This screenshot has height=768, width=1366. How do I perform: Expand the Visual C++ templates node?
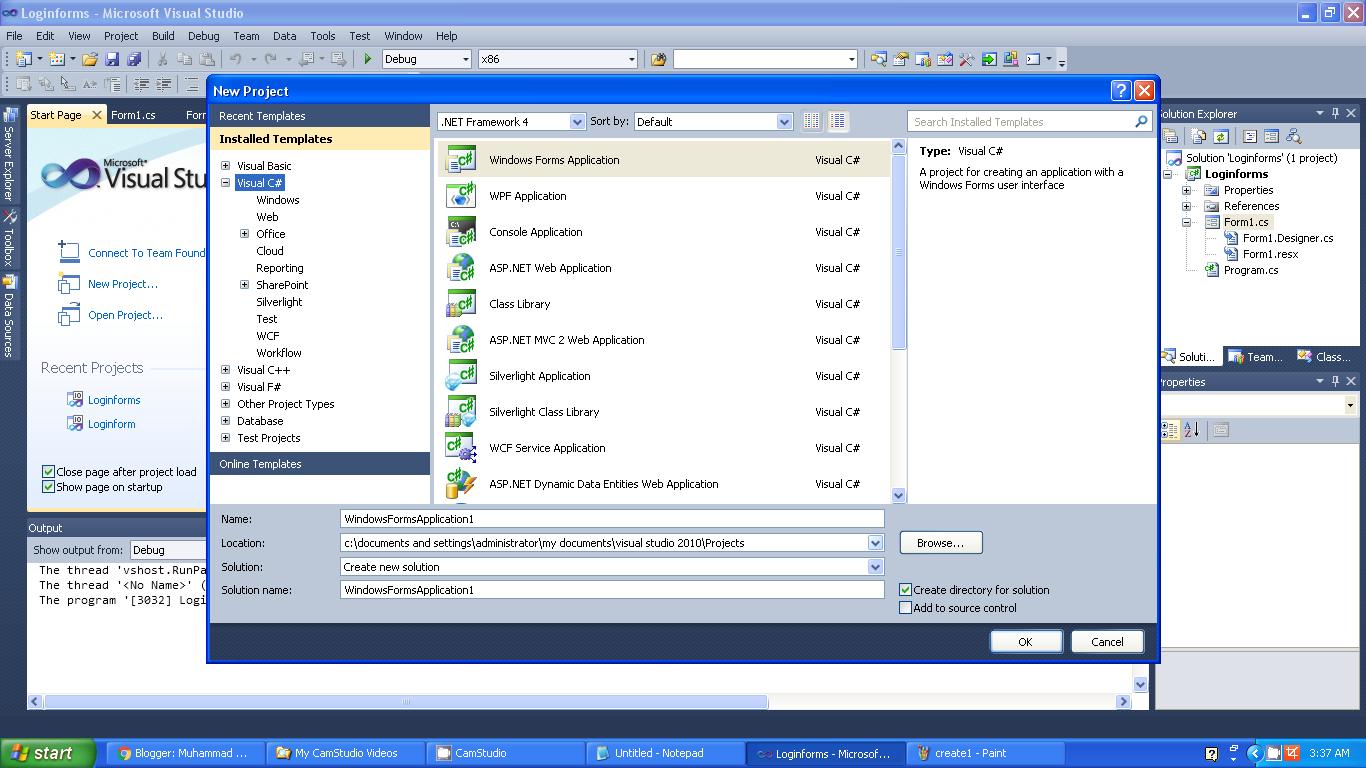point(224,370)
